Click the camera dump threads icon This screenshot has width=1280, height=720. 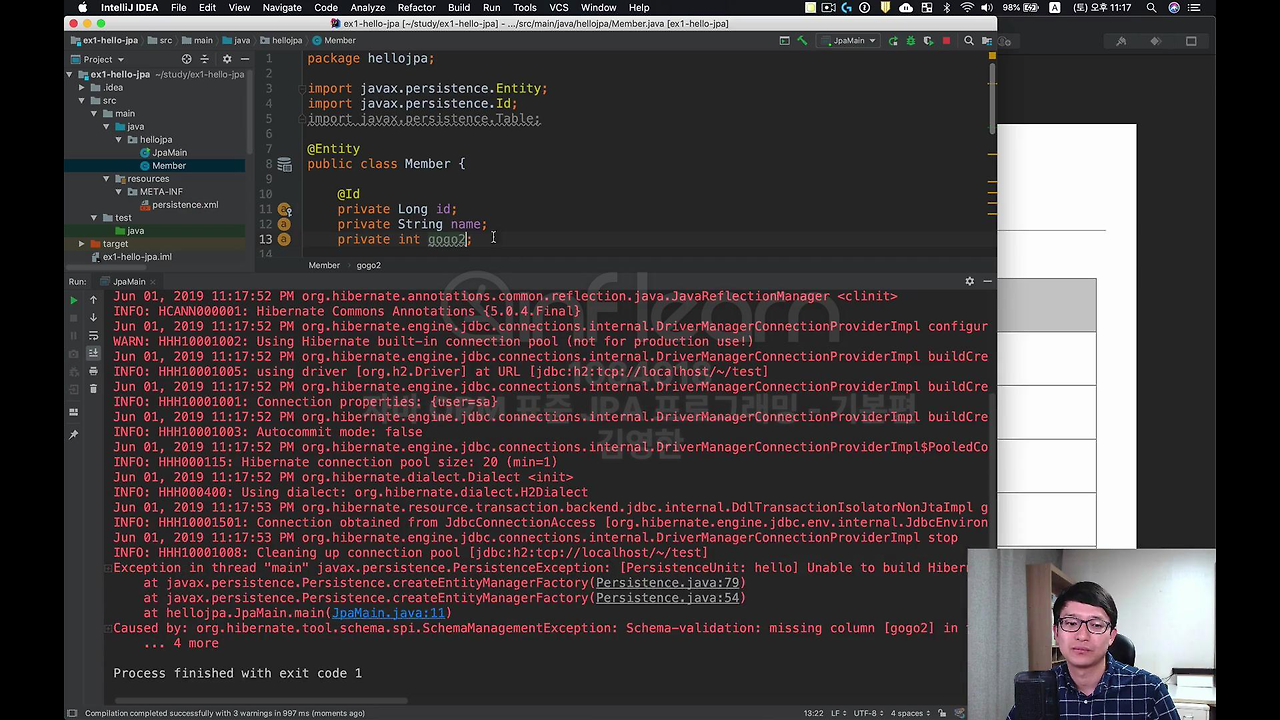(73, 353)
